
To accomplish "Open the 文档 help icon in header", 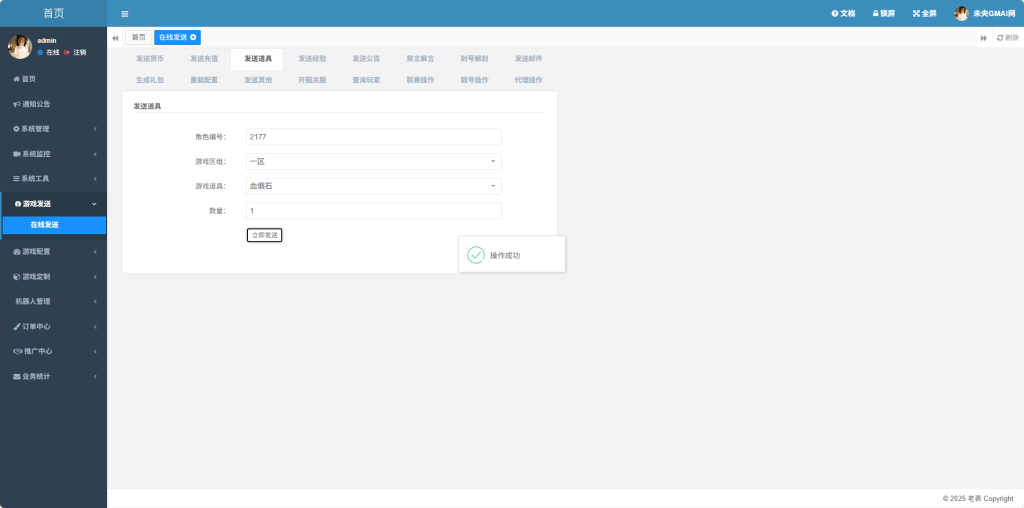I will (835, 14).
